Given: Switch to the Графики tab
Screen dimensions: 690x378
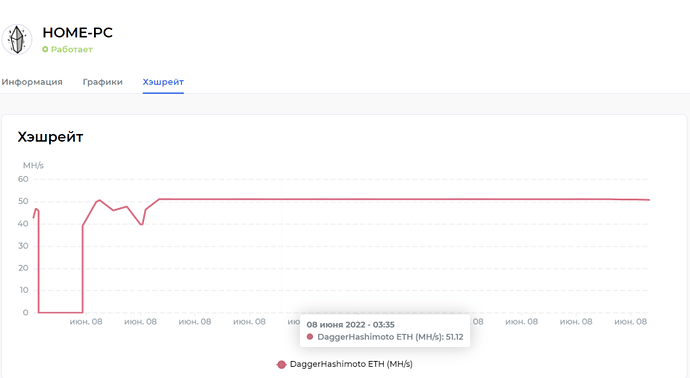Looking at the screenshot, I should [x=103, y=82].
